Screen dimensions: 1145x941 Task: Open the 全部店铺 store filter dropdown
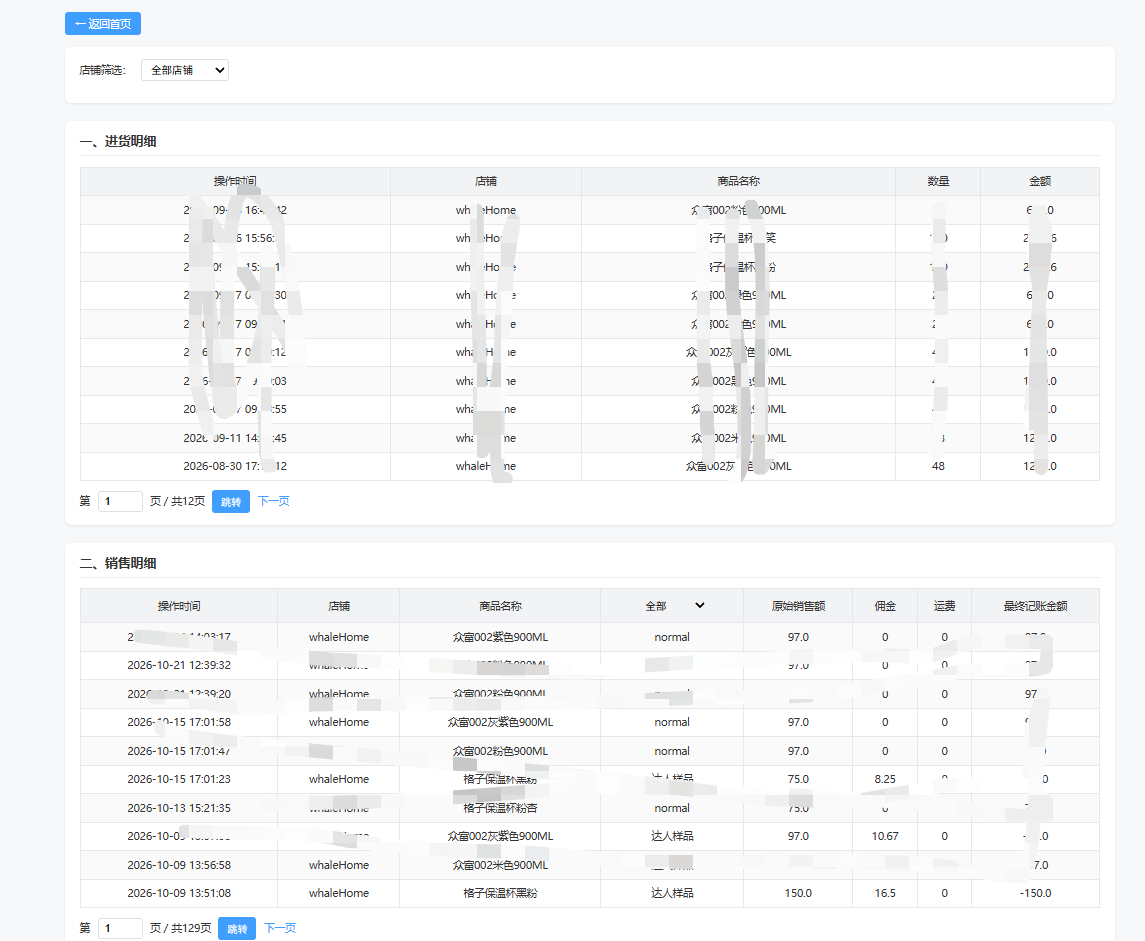pos(185,70)
